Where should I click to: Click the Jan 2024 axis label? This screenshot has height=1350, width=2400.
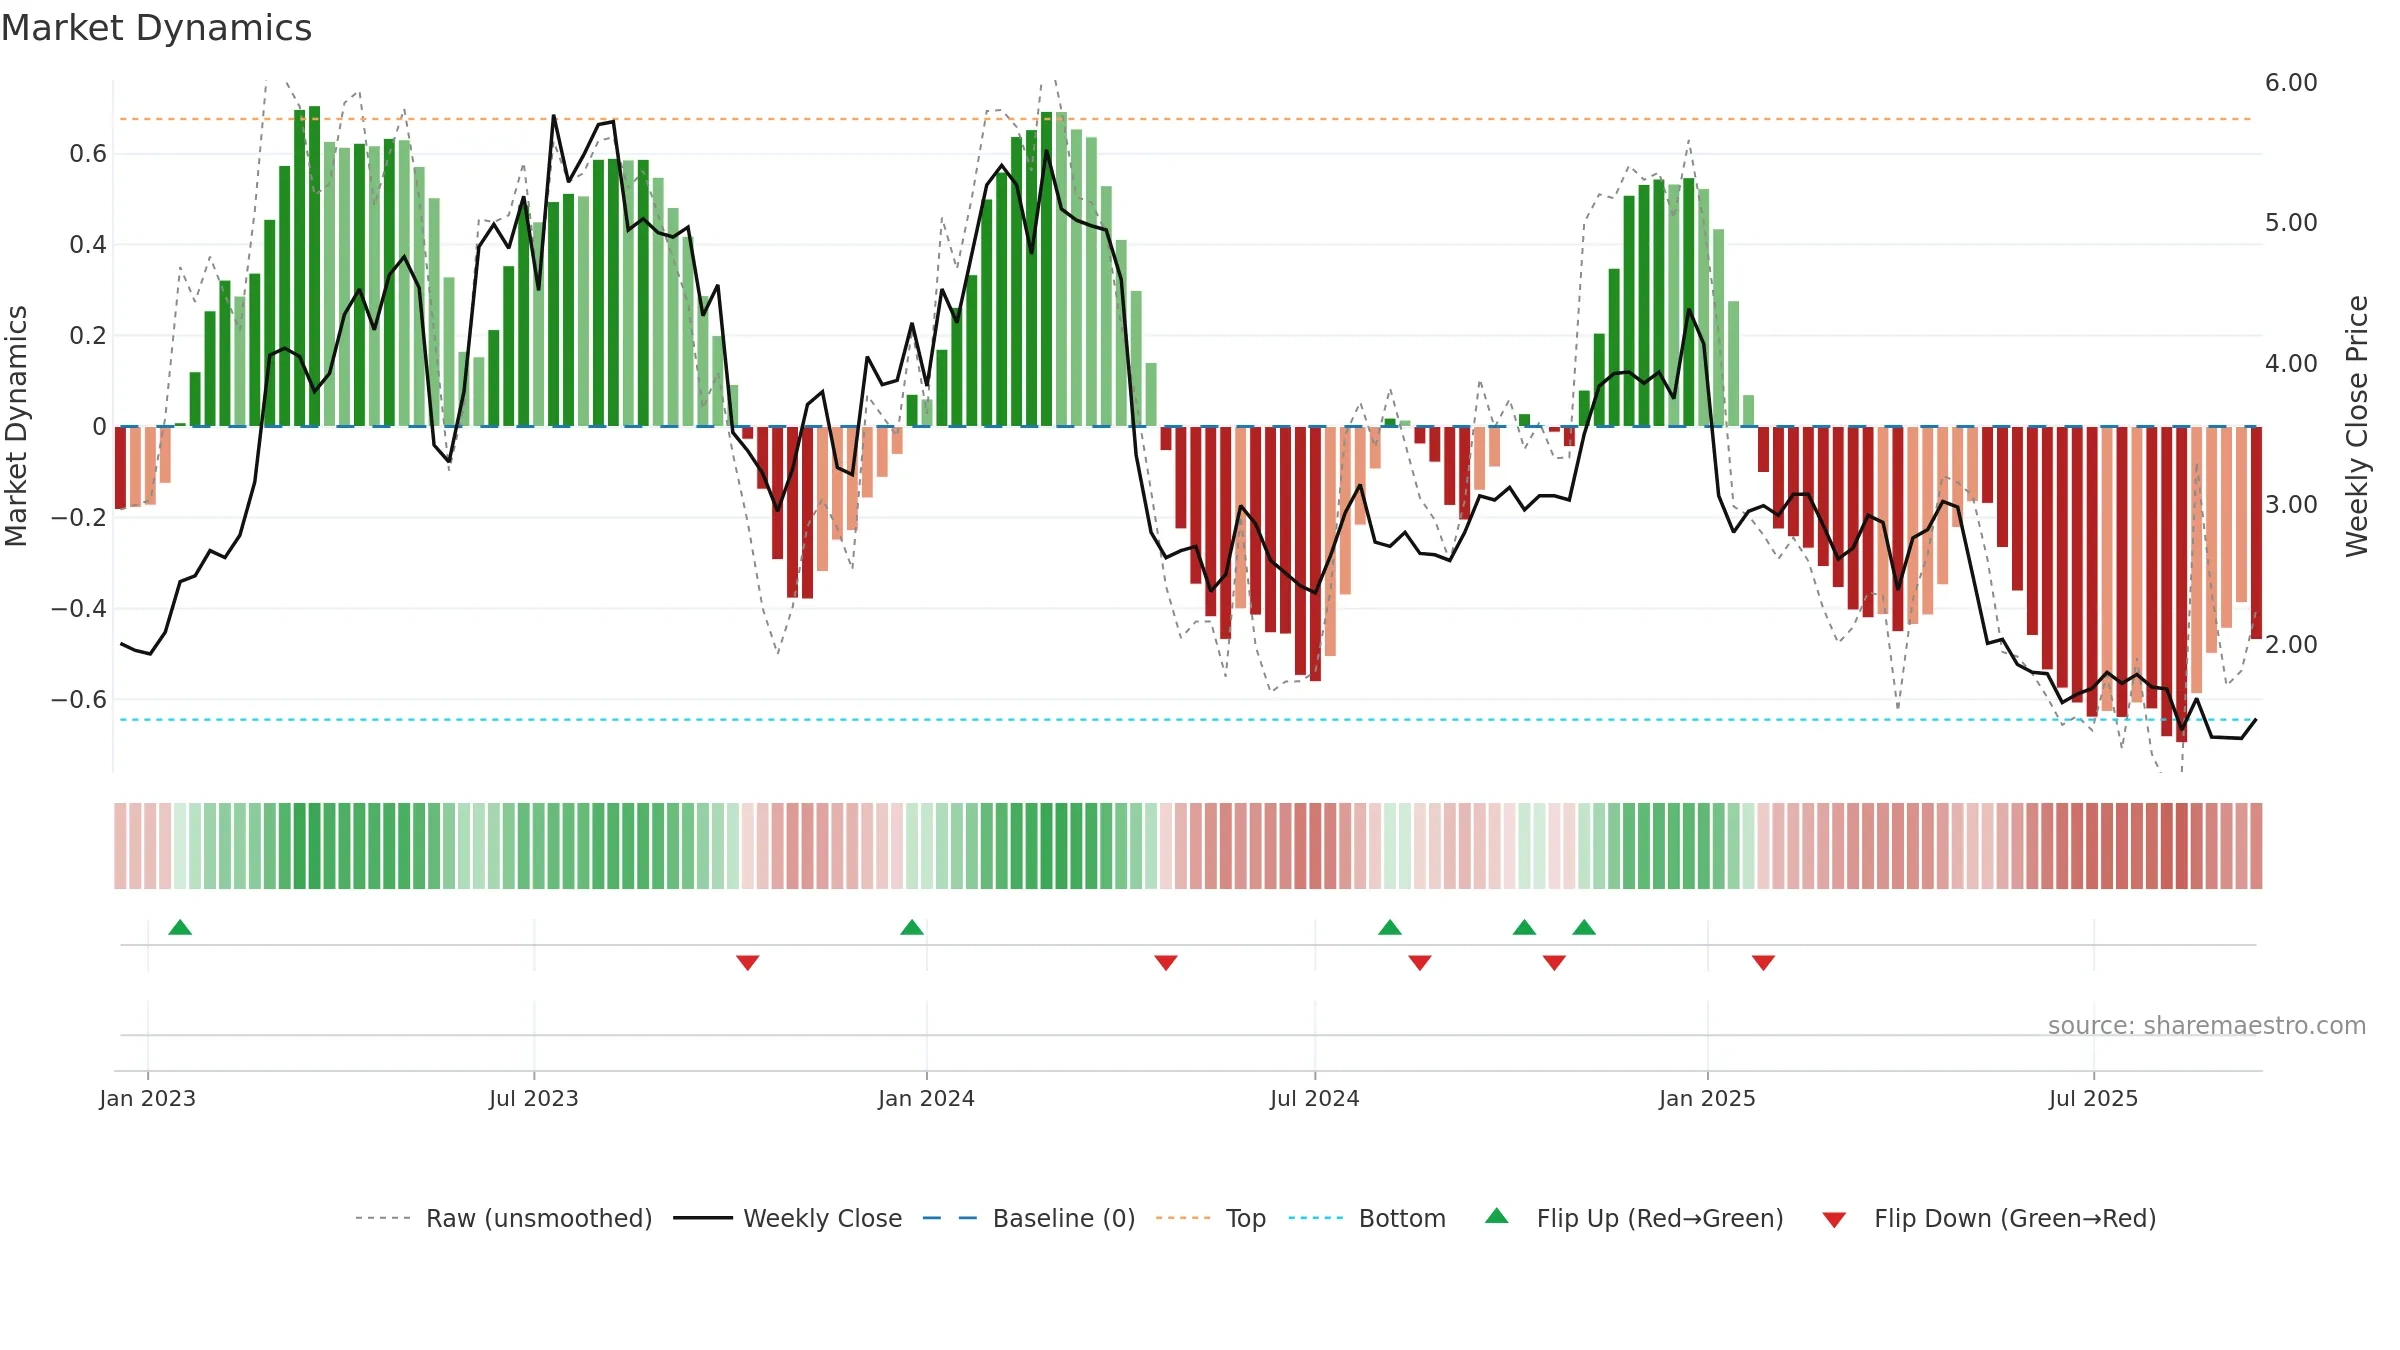926,1098
